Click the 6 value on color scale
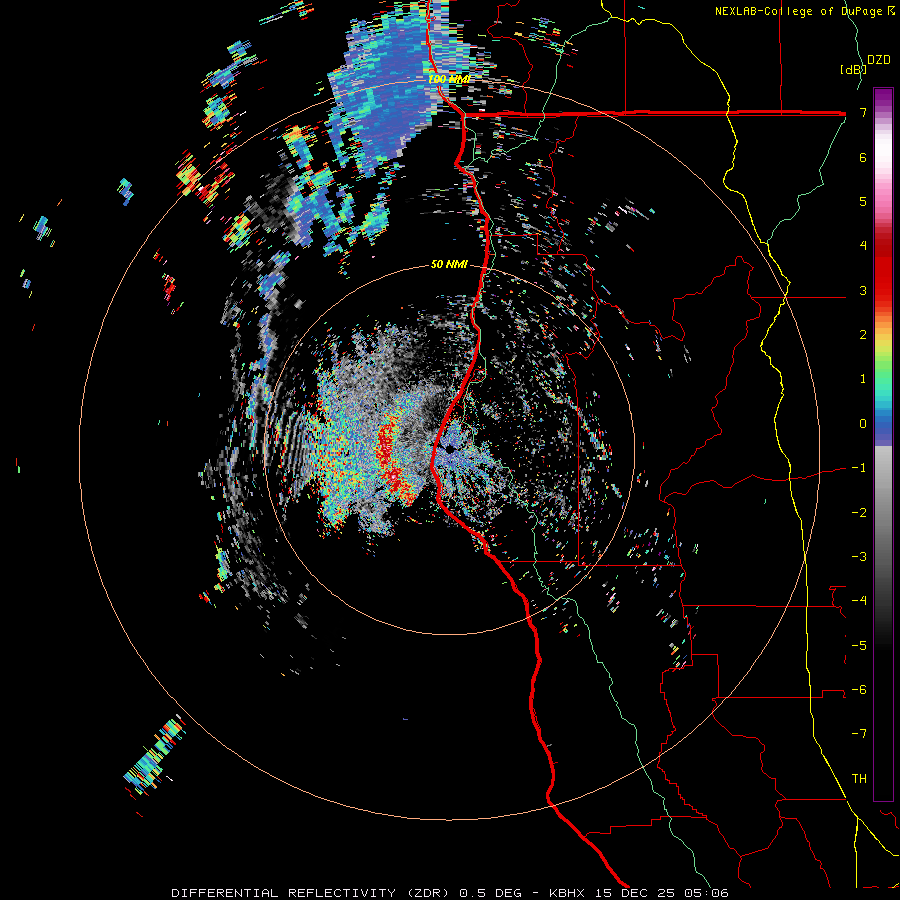Viewport: 900px width, 900px height. coord(863,157)
